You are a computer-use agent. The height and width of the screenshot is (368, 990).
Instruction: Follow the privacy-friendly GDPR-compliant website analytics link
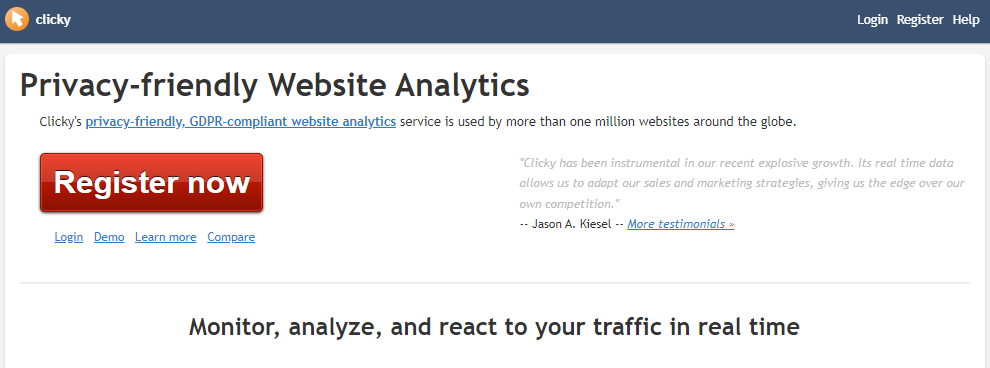click(241, 121)
